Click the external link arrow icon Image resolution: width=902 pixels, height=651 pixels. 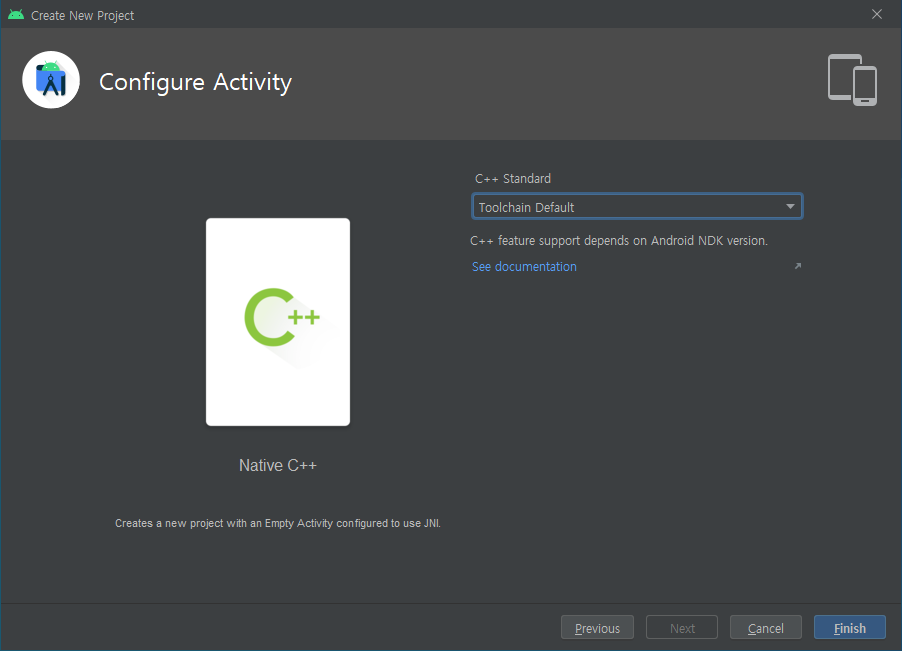pos(797,266)
